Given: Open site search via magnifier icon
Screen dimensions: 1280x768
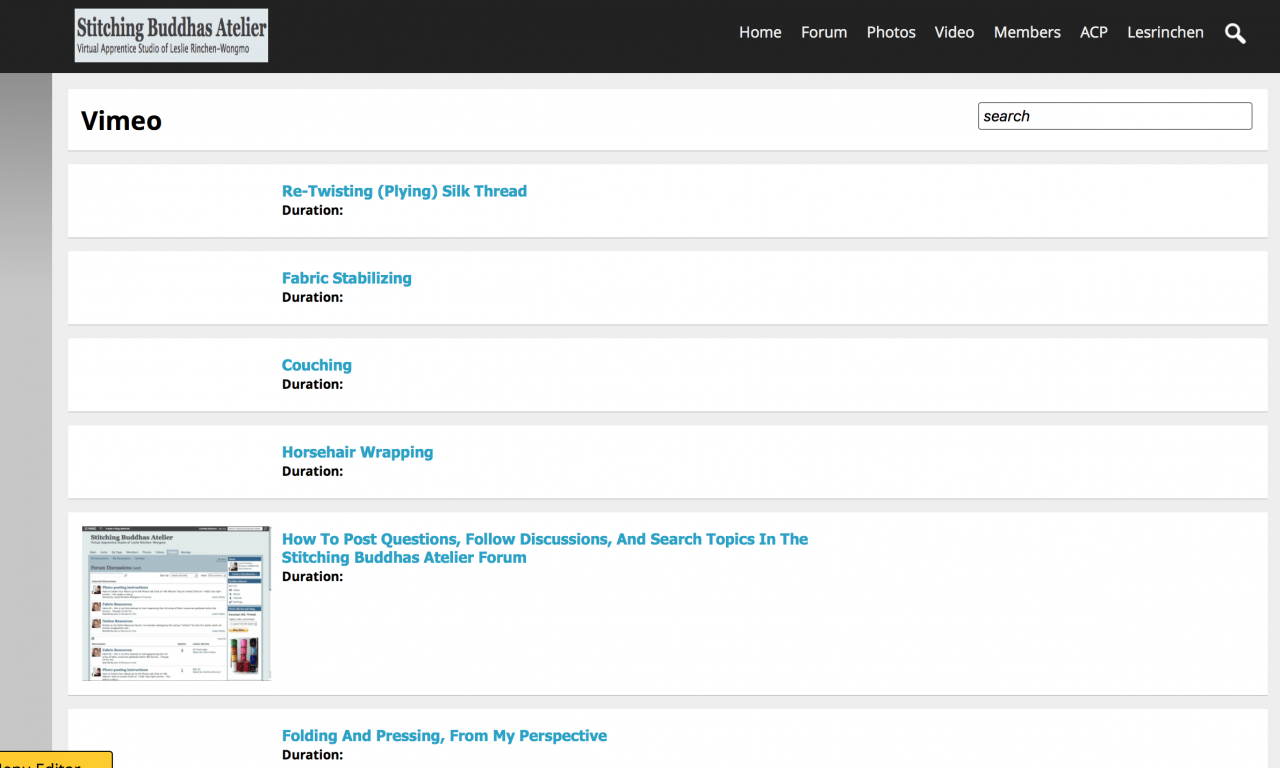Looking at the screenshot, I should pos(1235,33).
